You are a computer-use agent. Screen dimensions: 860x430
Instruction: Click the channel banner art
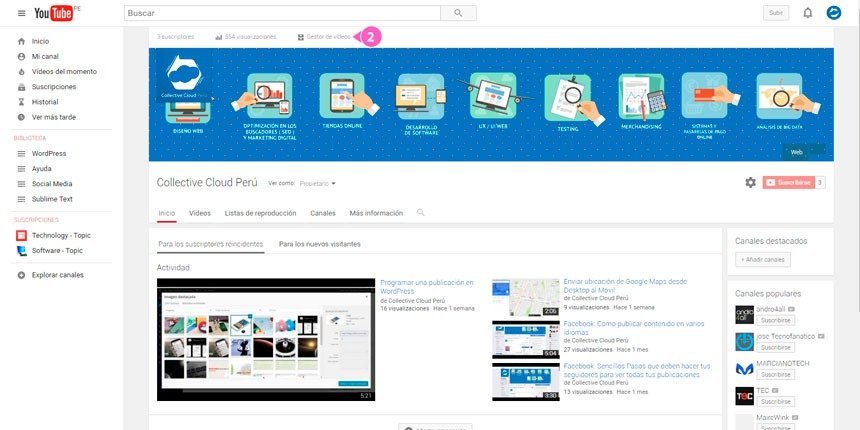click(491, 104)
